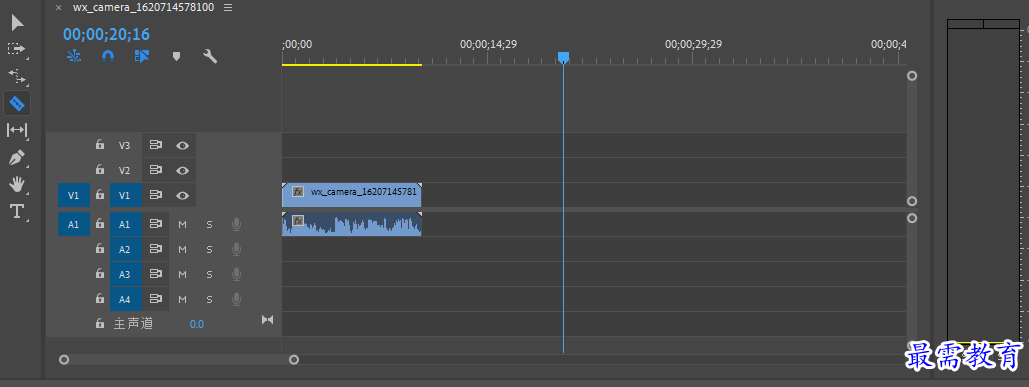Select the Selection (arrow) tool
The width and height of the screenshot is (1029, 387).
[x=17, y=23]
